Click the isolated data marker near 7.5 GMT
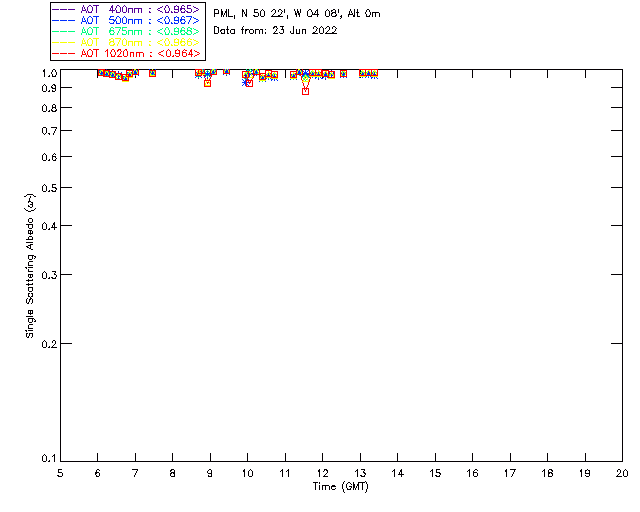Image resolution: width=640 pixels, height=512 pixels. (153, 73)
